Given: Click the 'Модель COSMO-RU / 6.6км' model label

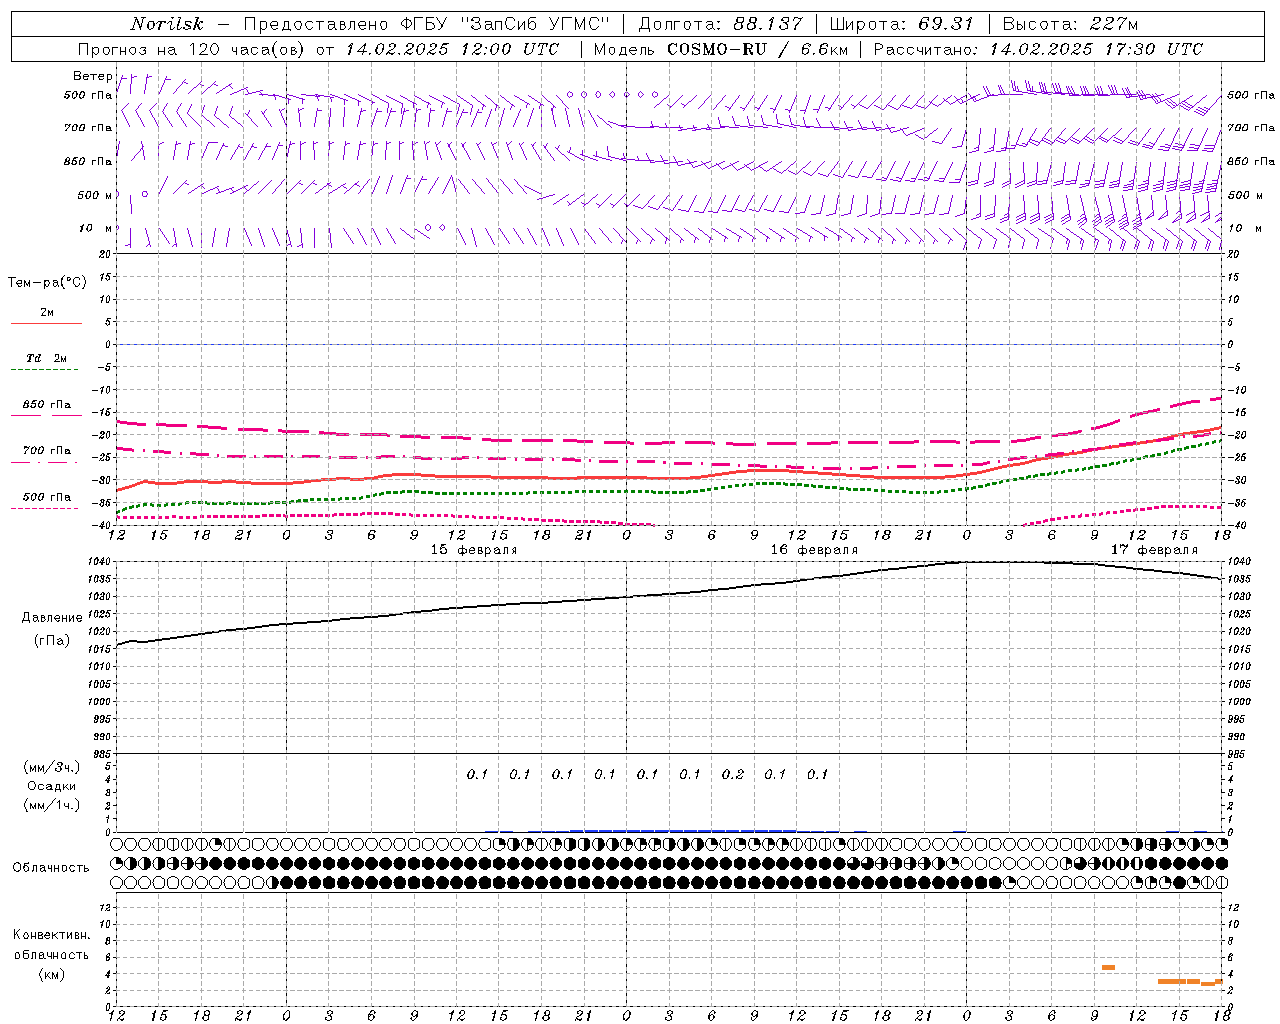Looking at the screenshot, I should 721,49.
